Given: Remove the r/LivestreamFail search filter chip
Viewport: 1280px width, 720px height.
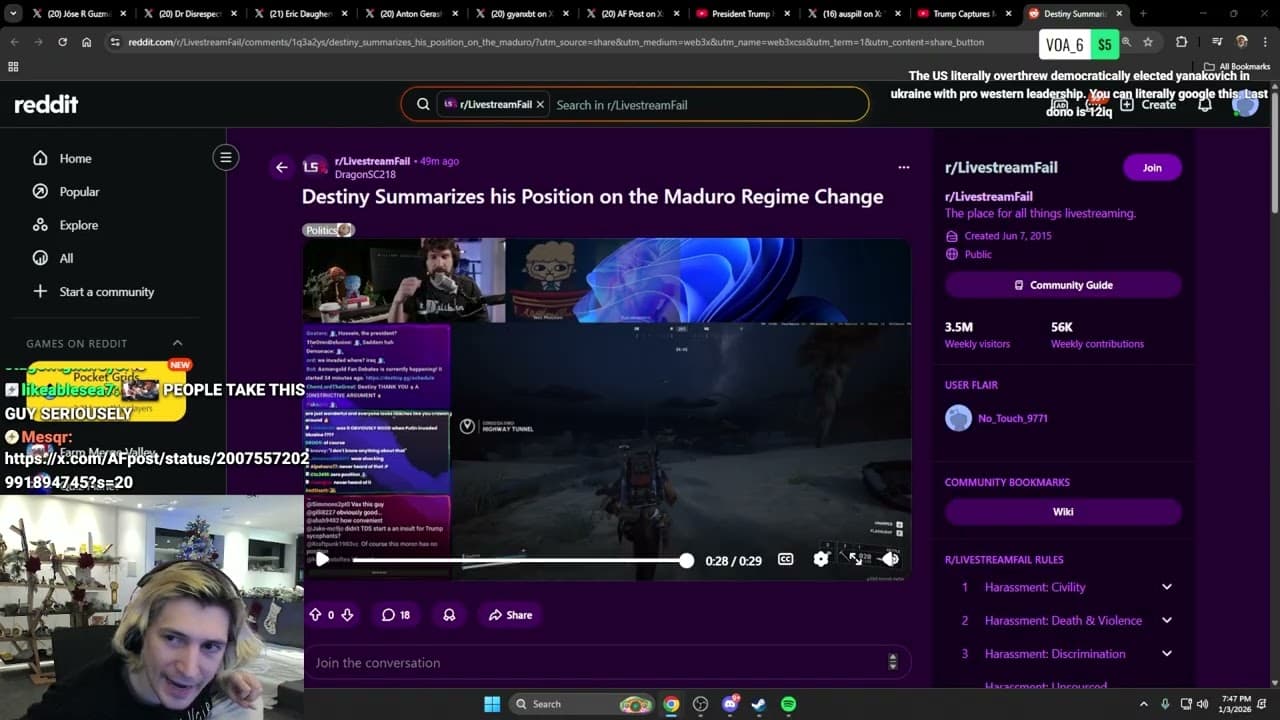Looking at the screenshot, I should coord(540,104).
